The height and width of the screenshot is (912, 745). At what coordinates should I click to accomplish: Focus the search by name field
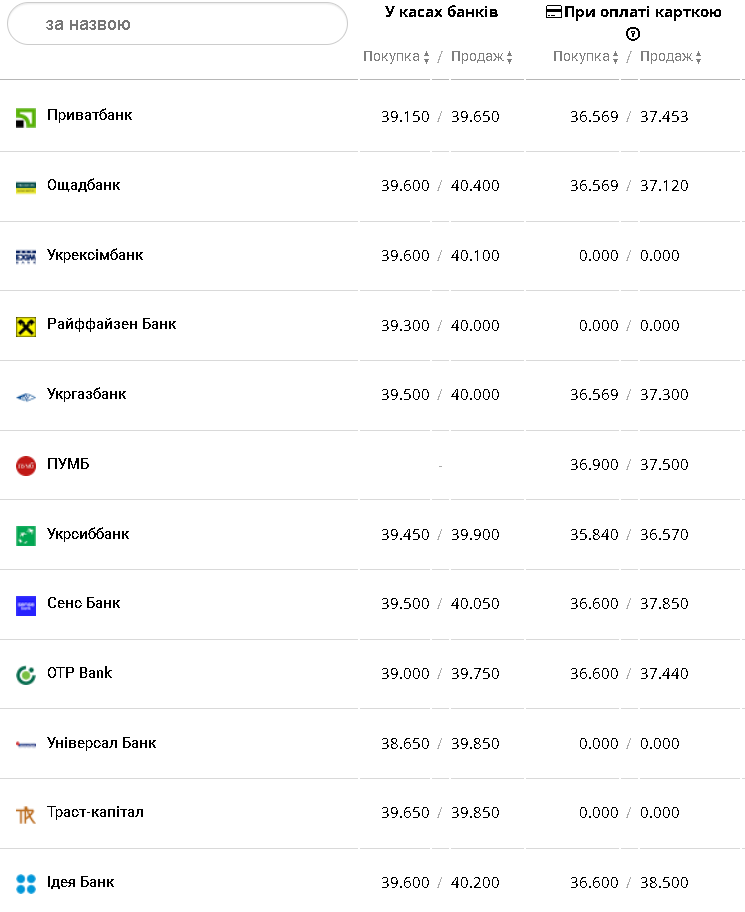tap(177, 24)
